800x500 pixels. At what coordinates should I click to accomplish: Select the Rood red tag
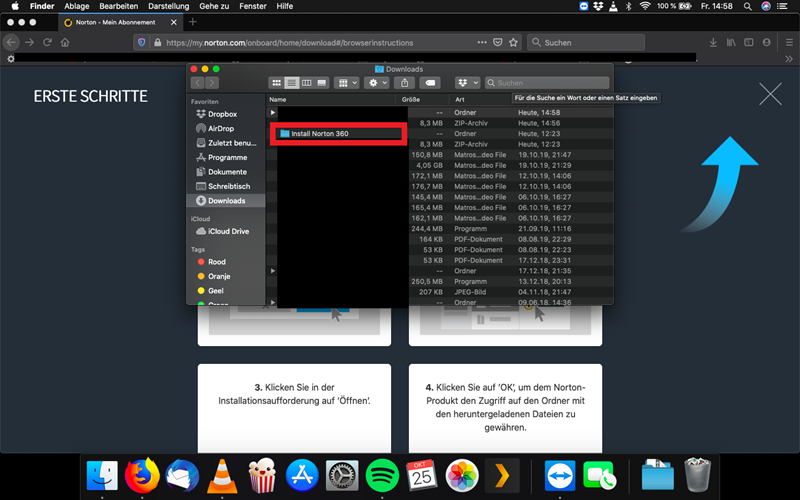click(212, 262)
